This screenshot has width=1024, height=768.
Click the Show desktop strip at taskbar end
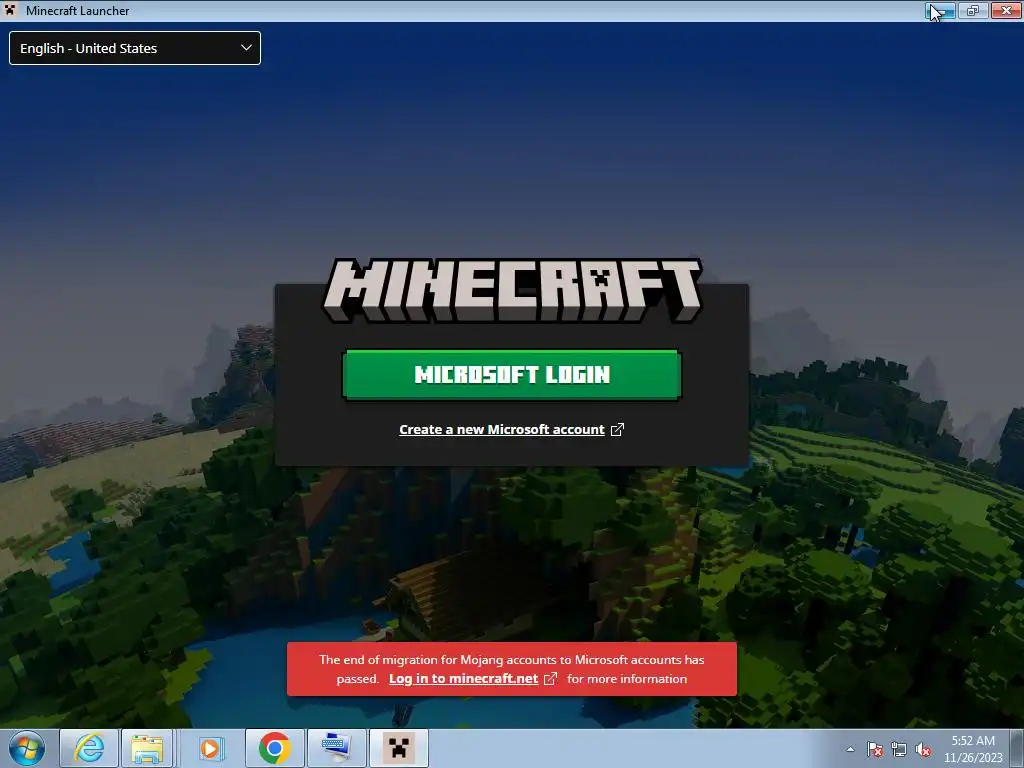tap(1017, 748)
